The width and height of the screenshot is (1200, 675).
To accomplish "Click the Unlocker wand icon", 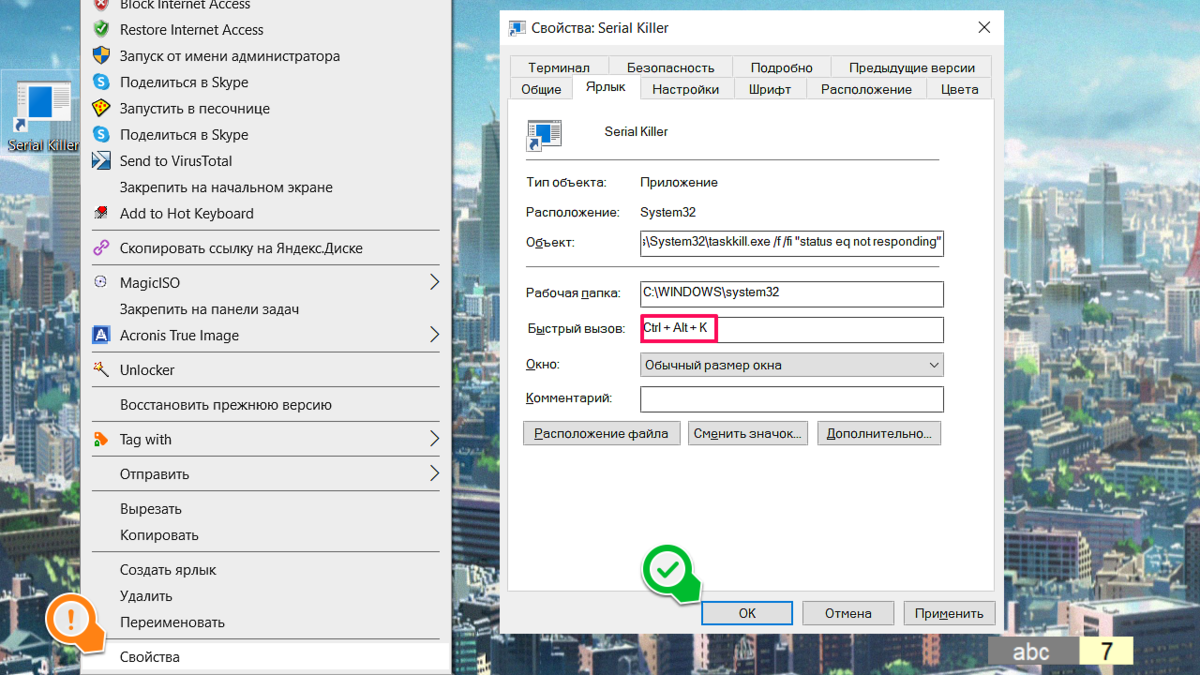I will (101, 370).
